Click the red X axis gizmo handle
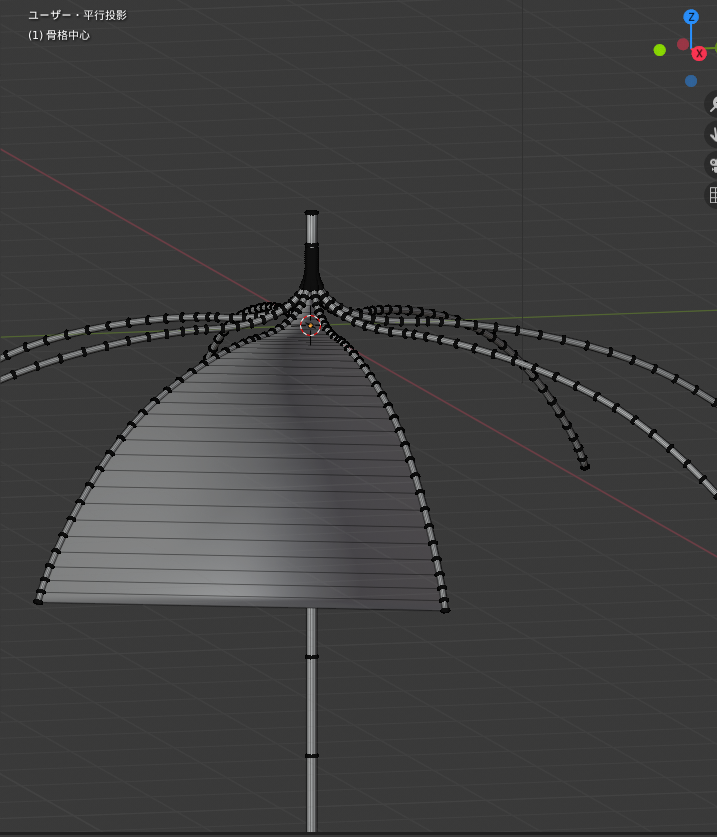 point(699,53)
